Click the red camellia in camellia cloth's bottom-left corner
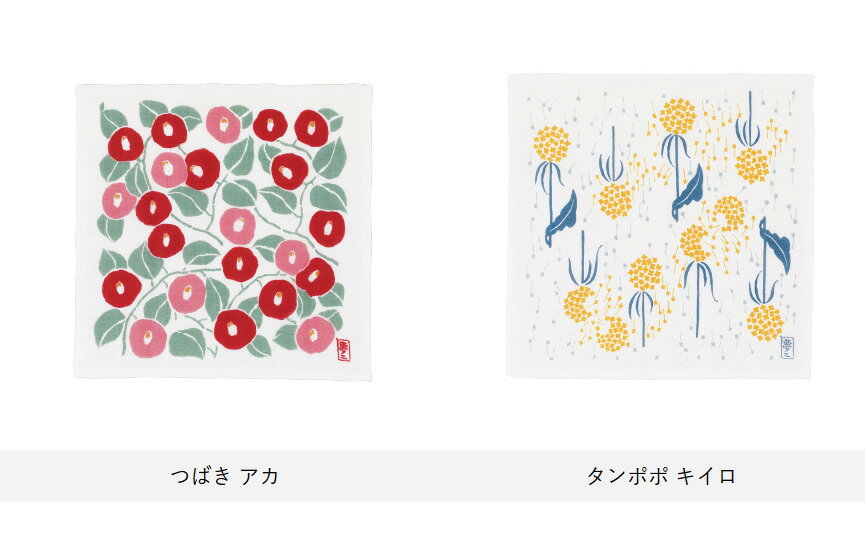Image resolution: width=865 pixels, height=543 pixels. [121, 289]
